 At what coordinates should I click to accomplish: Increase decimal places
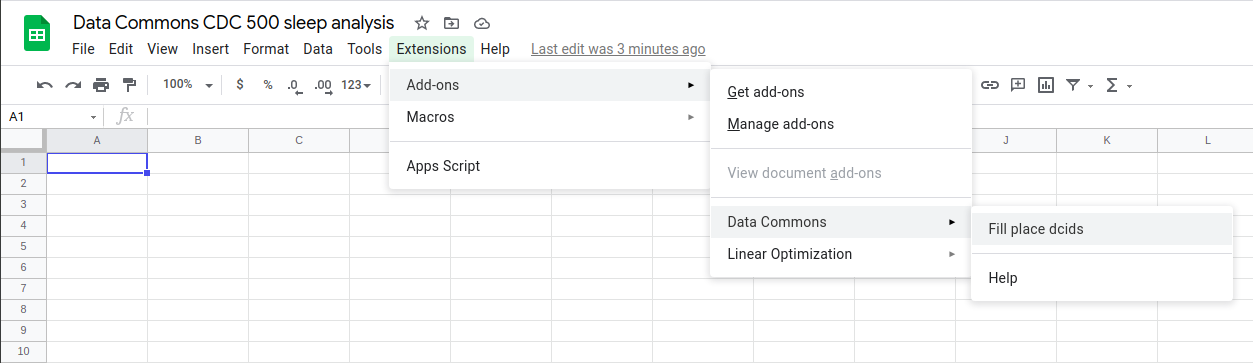(322, 85)
